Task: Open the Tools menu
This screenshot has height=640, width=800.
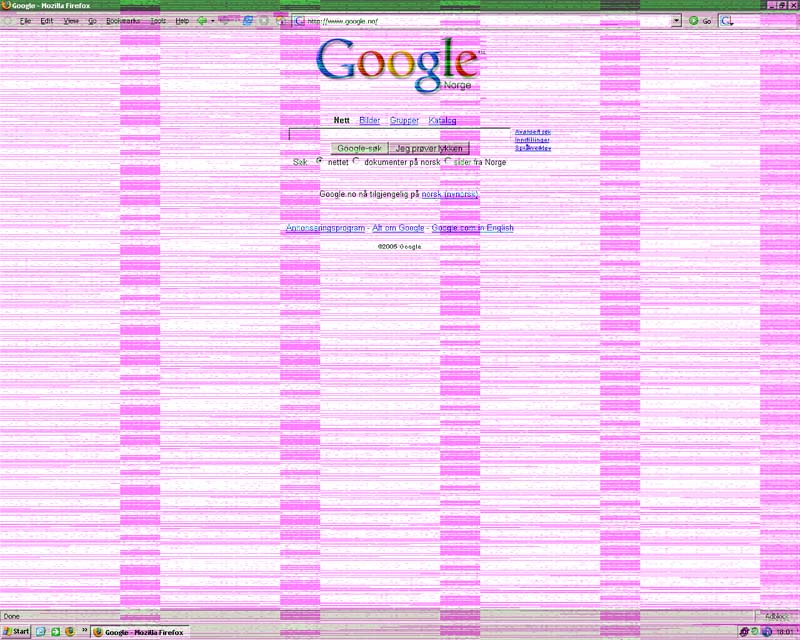Action: 158,21
